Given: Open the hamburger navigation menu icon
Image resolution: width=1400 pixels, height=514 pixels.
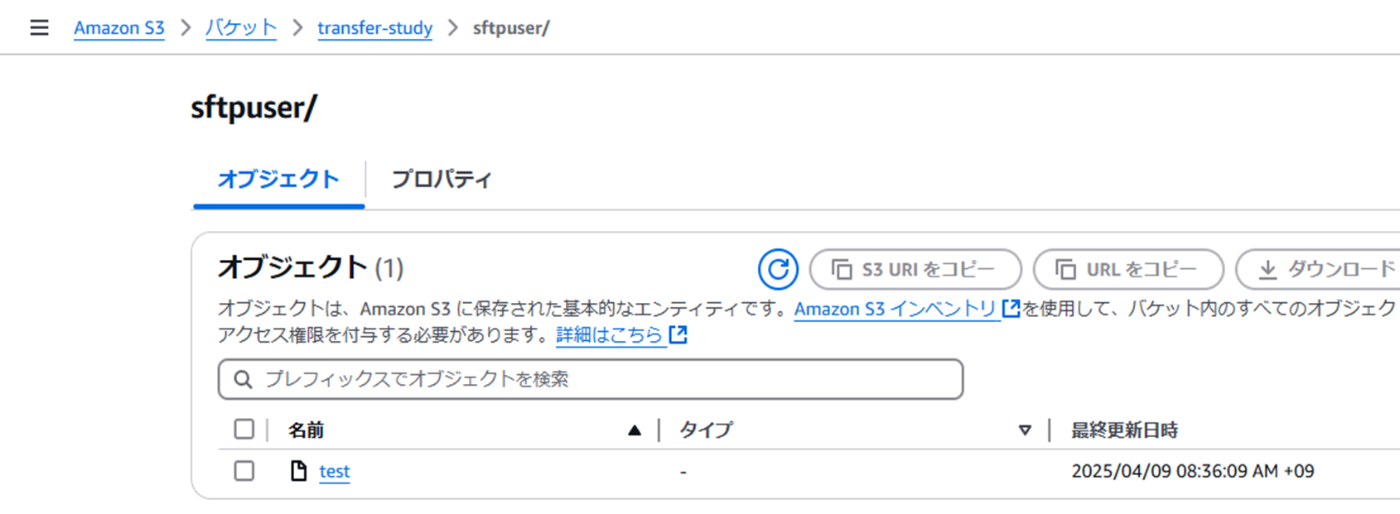Looking at the screenshot, I should (39, 28).
